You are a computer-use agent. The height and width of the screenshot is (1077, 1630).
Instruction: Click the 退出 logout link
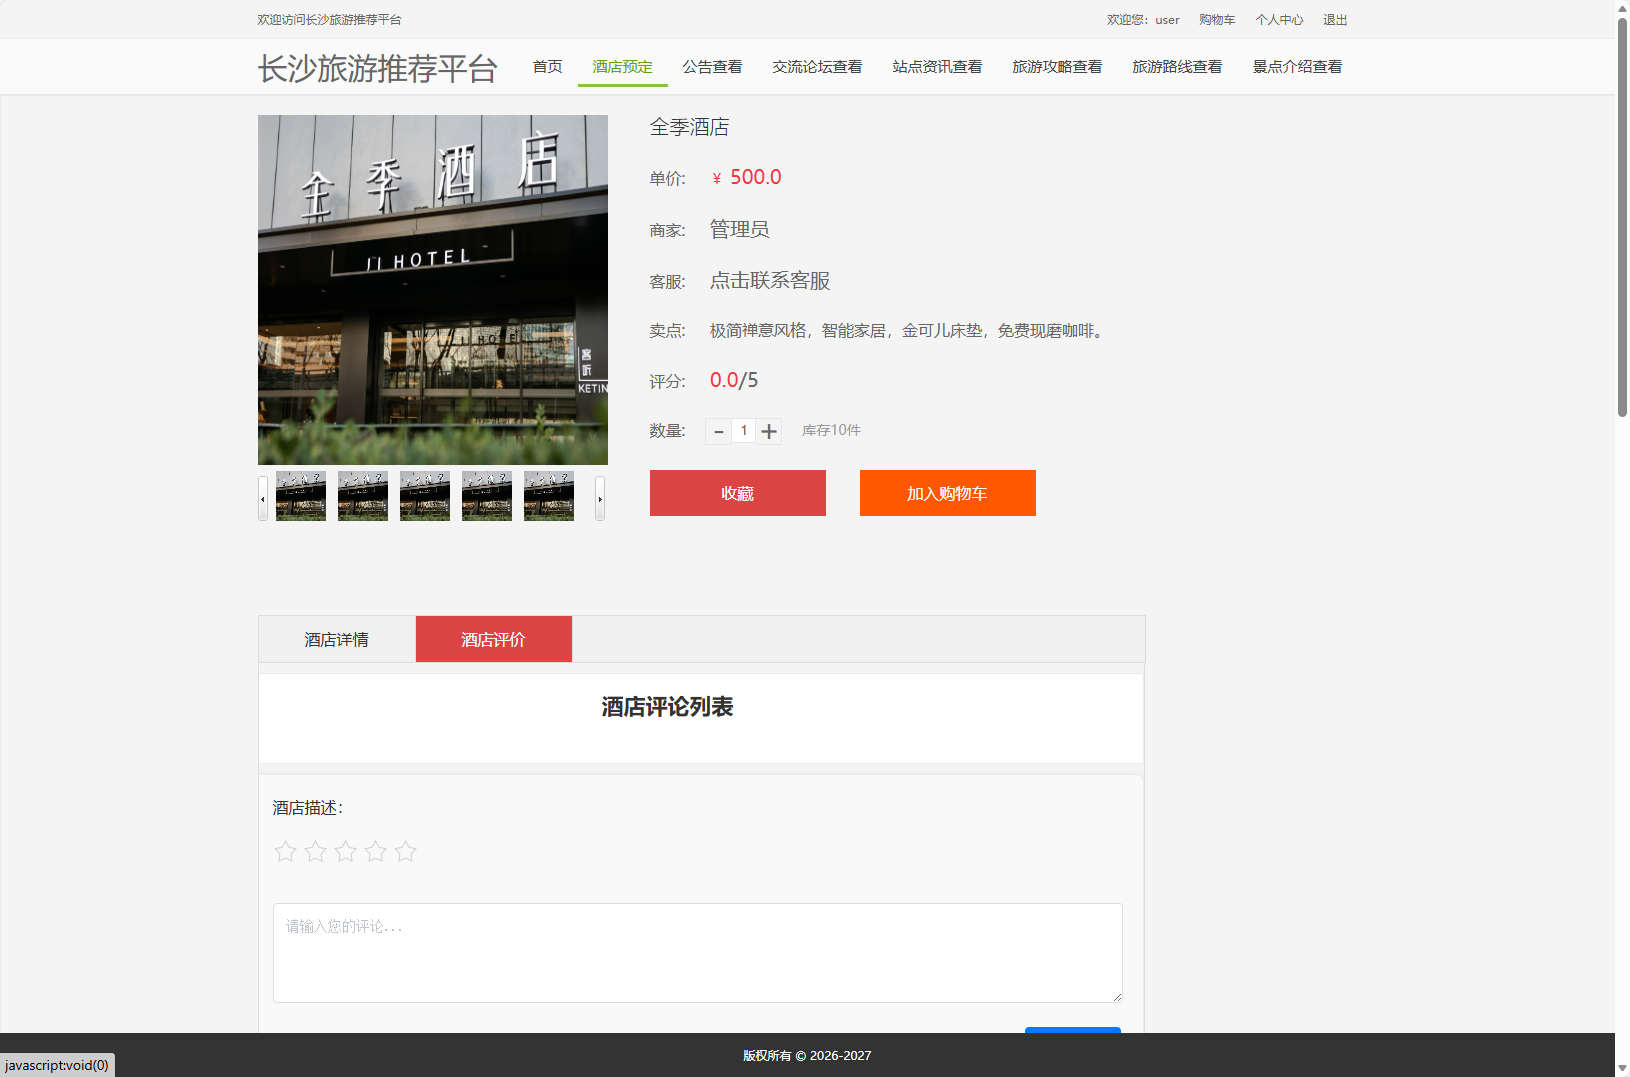click(x=1335, y=19)
